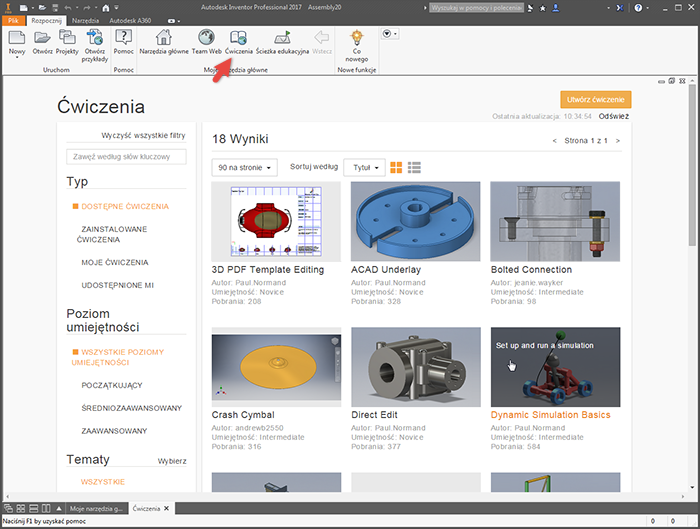Click the Ćwiczenia ribbon icon
The image size is (700, 529).
(x=238, y=37)
